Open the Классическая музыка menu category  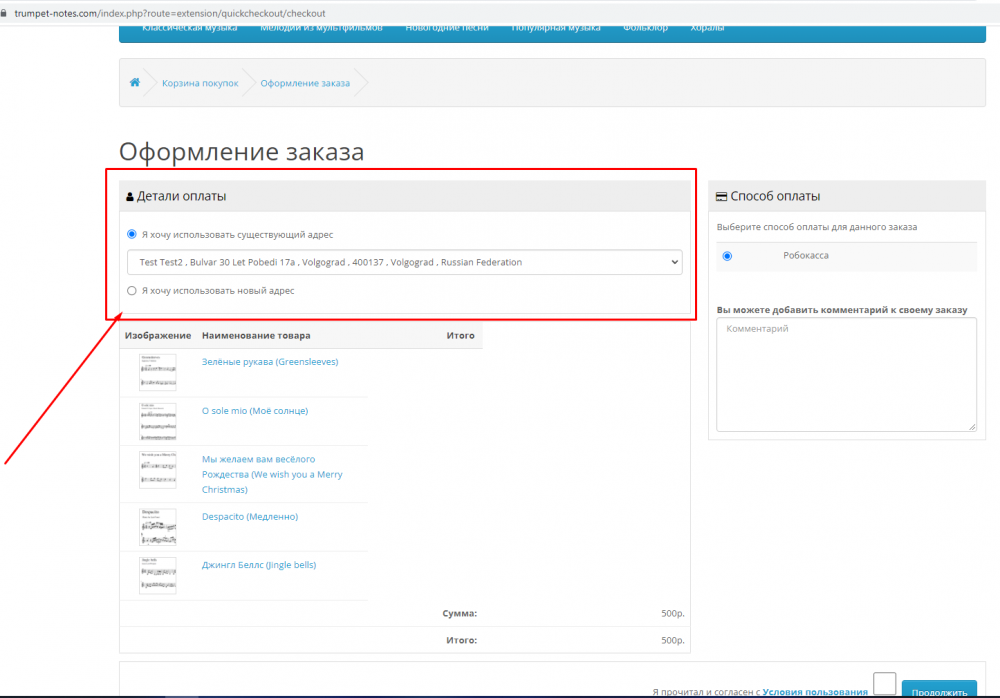coord(189,27)
